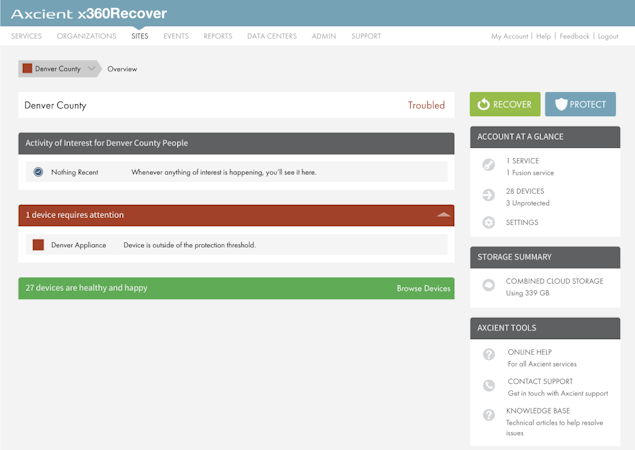Open the Denver Appliance device
Image resolution: width=635 pixels, height=450 pixels.
79,245
